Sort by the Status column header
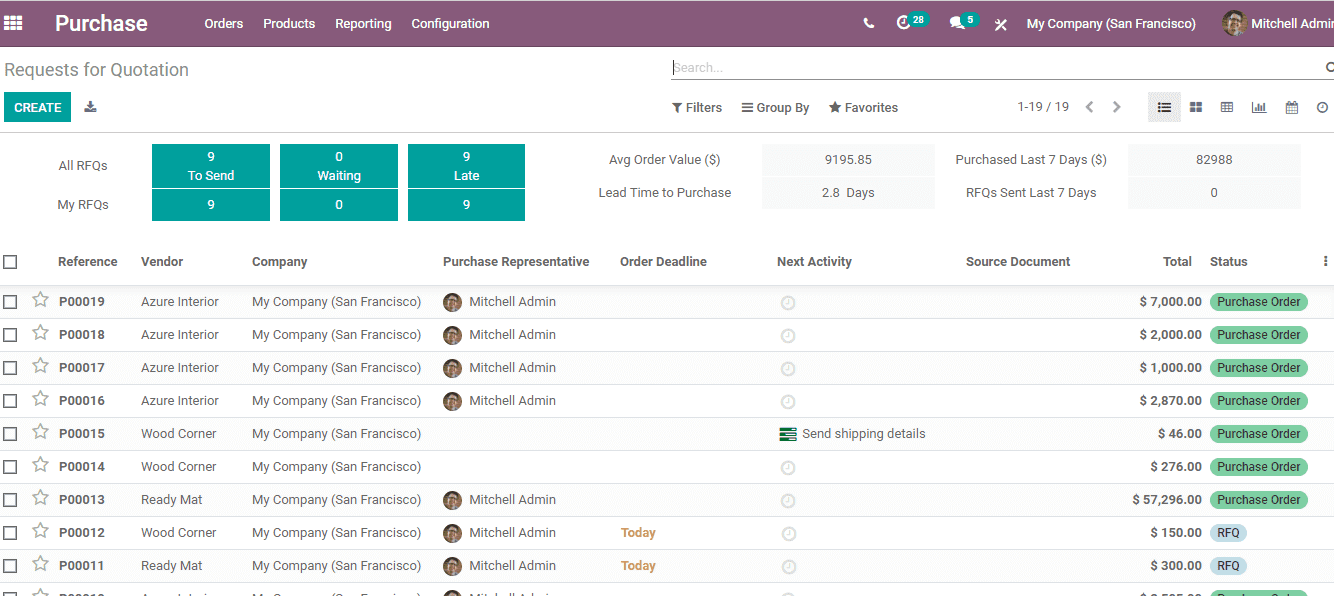This screenshot has height=596, width=1334. click(x=1229, y=261)
